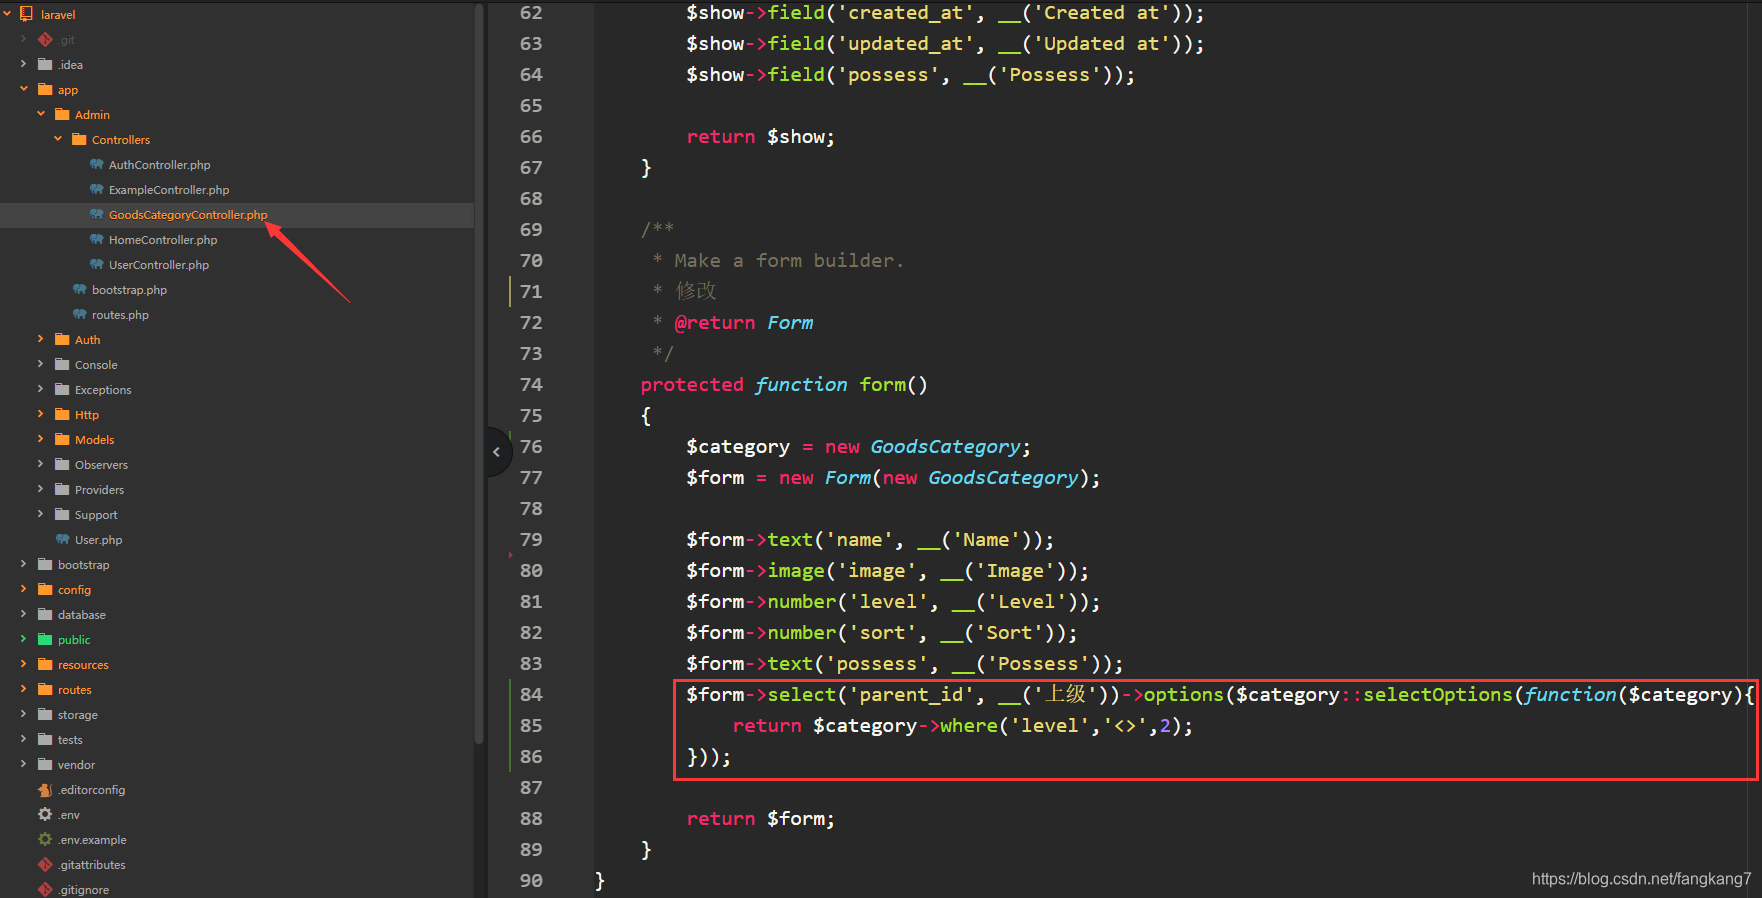
Task: Open routes.php under Admin
Action: (x=120, y=315)
